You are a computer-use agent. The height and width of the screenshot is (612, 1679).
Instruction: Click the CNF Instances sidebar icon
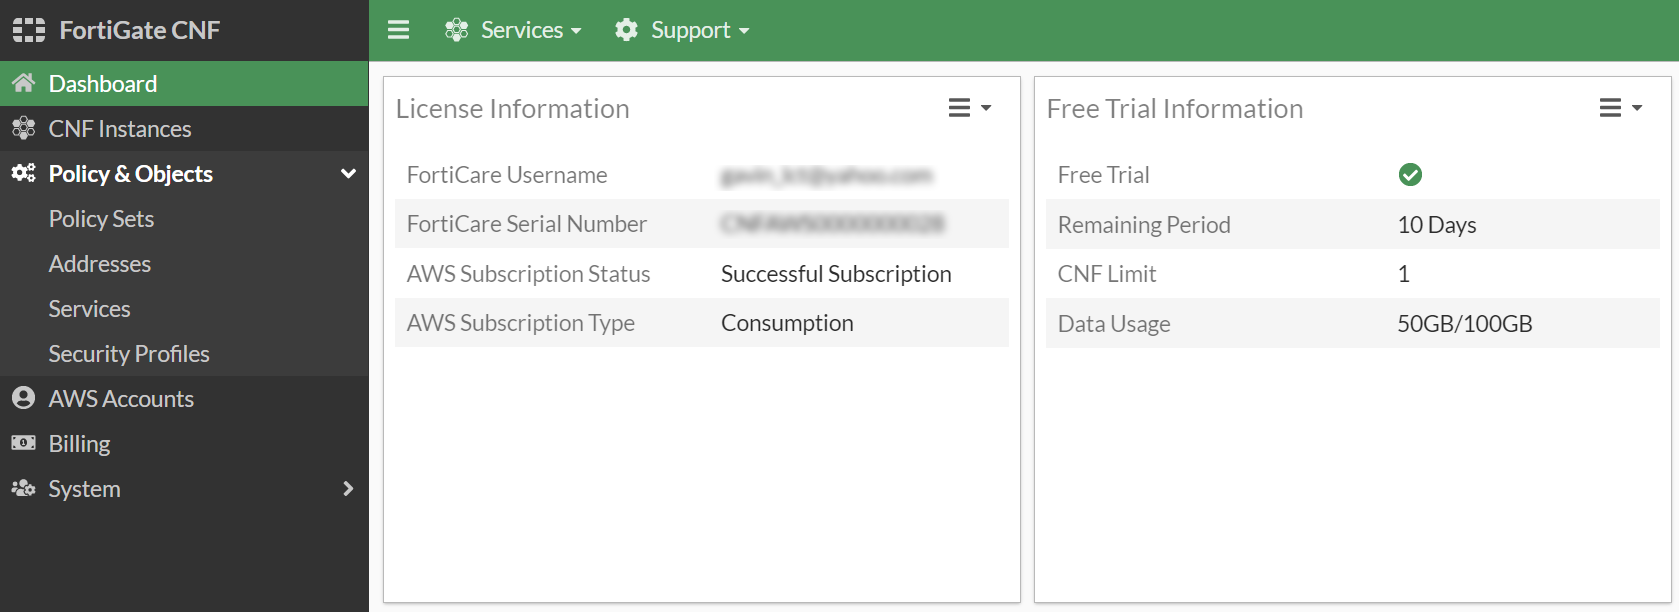pyautogui.click(x=24, y=128)
